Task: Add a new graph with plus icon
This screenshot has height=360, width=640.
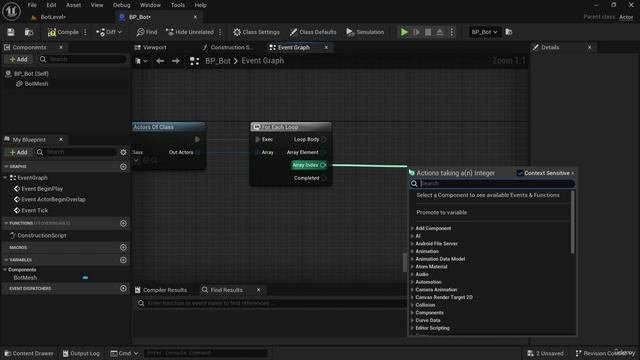Action: click(123, 167)
